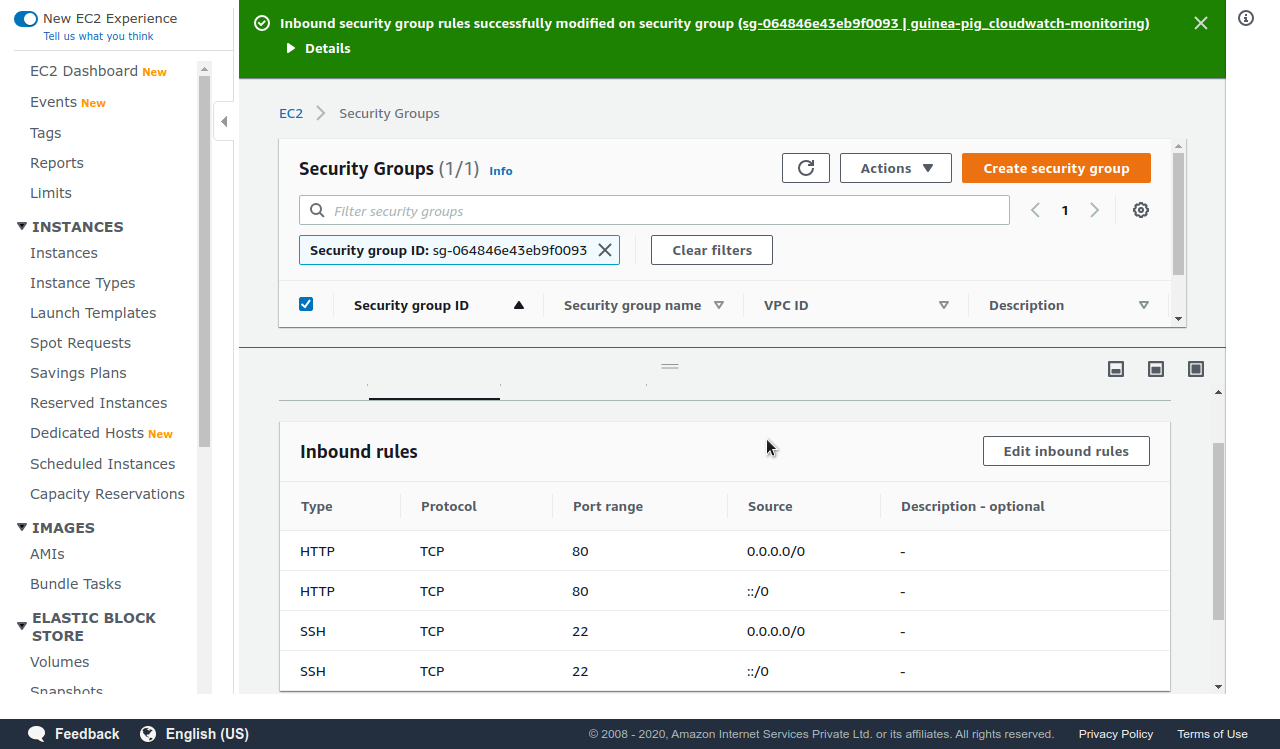
Task: Remove the security group ID filter
Action: (605, 250)
